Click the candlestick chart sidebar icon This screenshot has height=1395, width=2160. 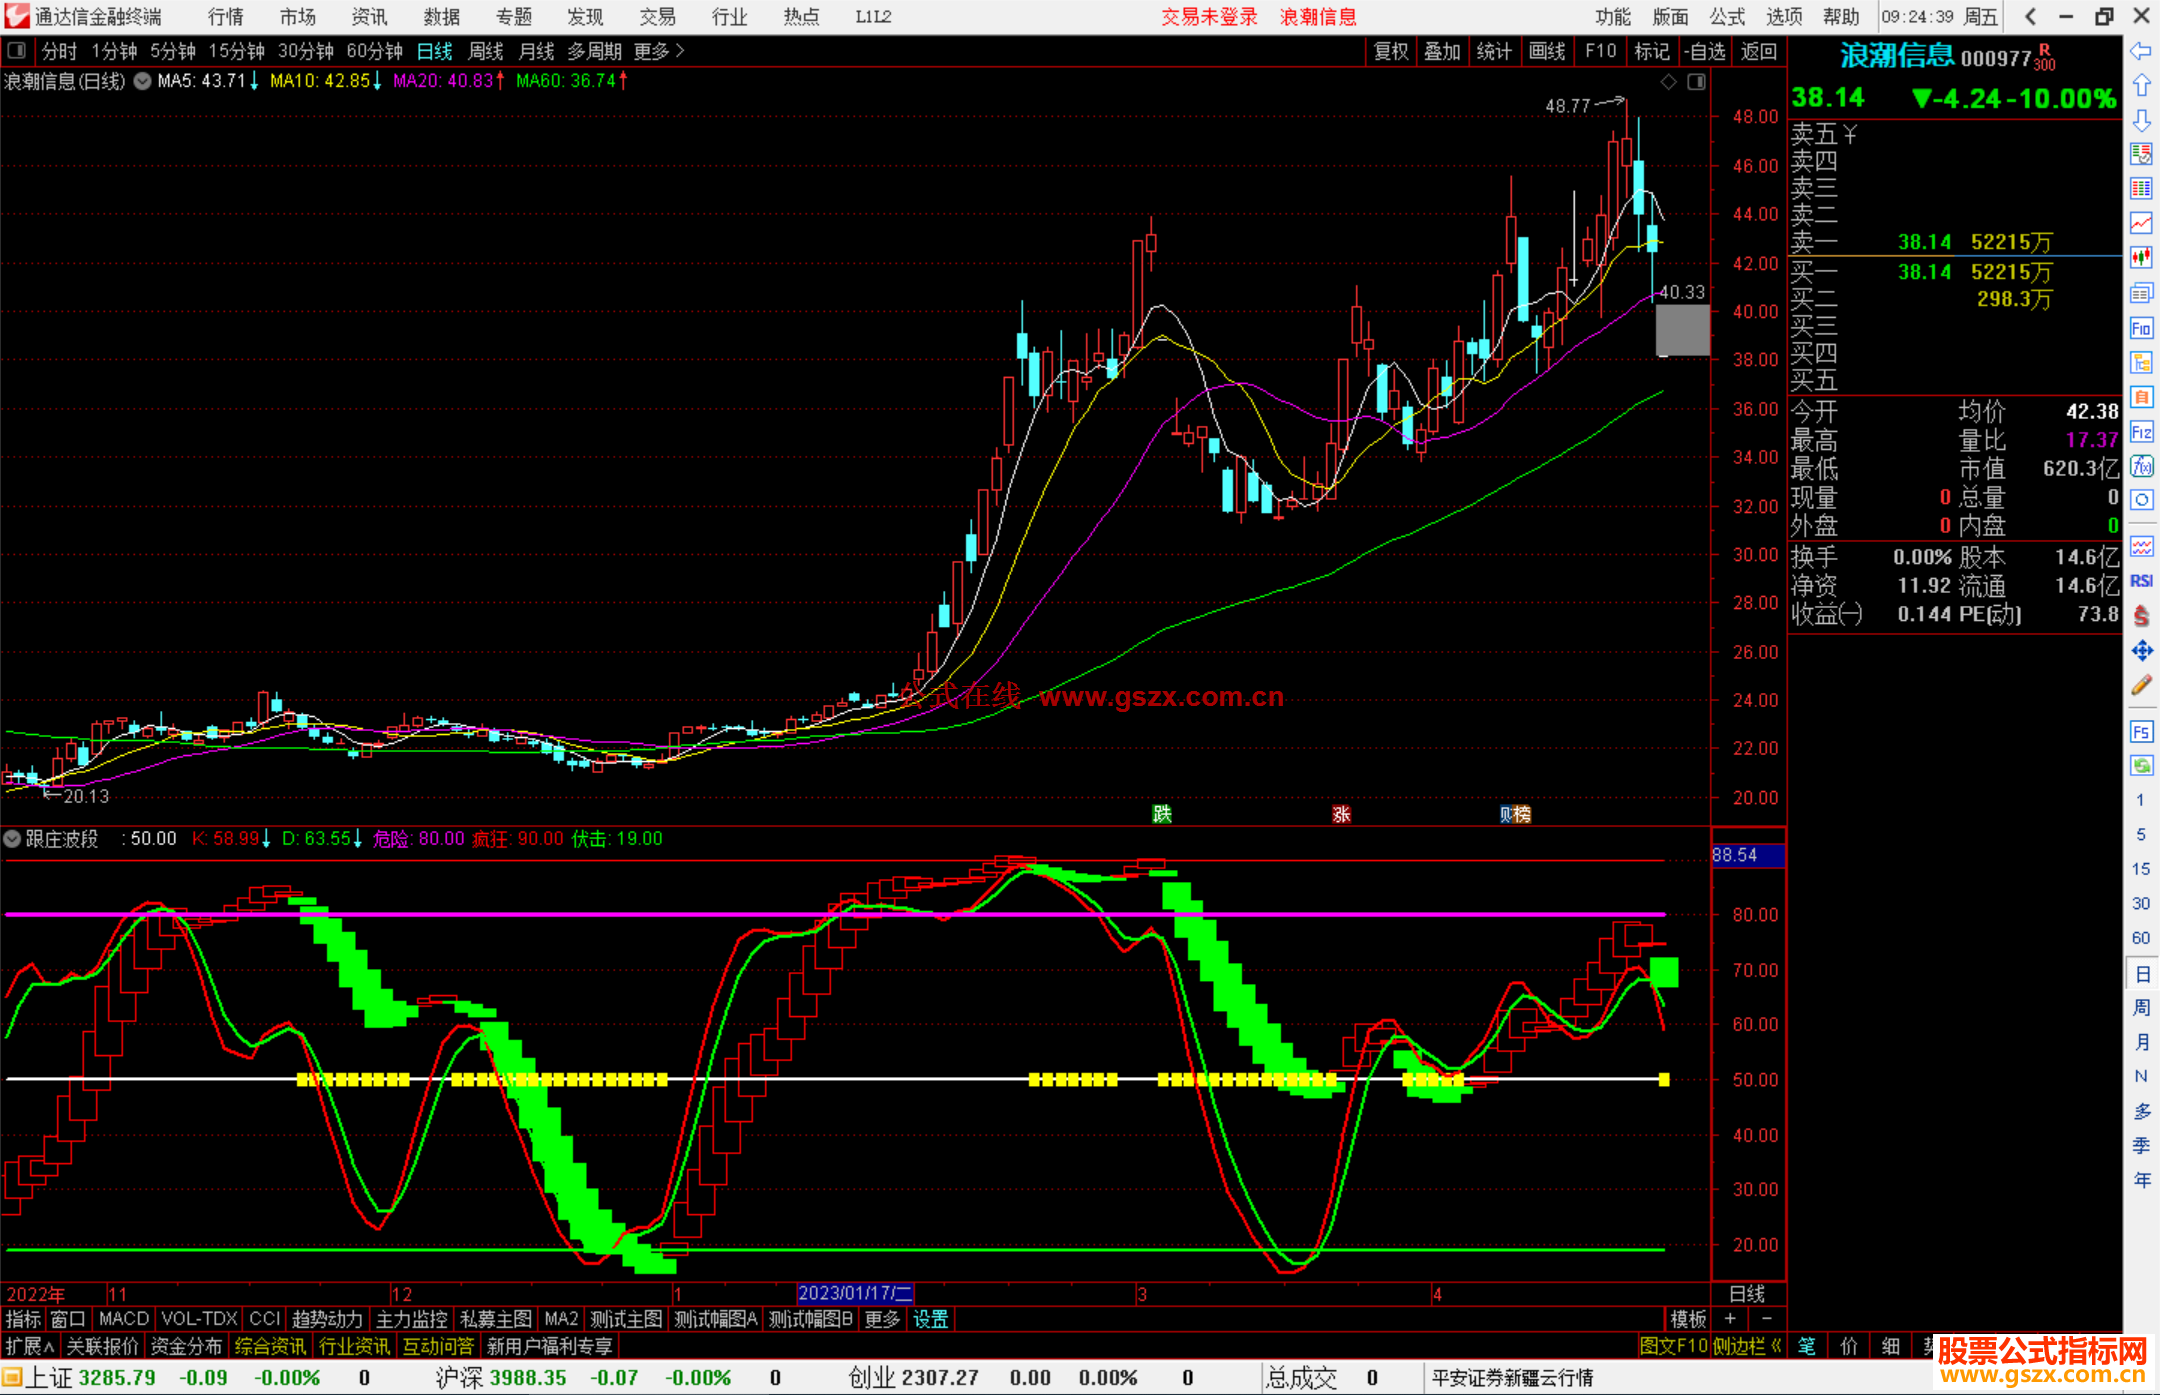[2141, 258]
